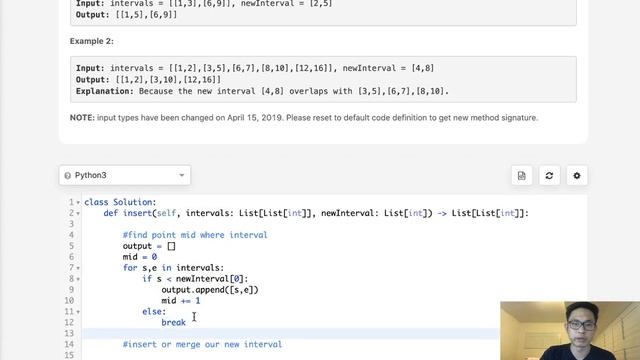Click the 'Example 2:' heading
Screen dimensions: 640x360
[92, 41]
